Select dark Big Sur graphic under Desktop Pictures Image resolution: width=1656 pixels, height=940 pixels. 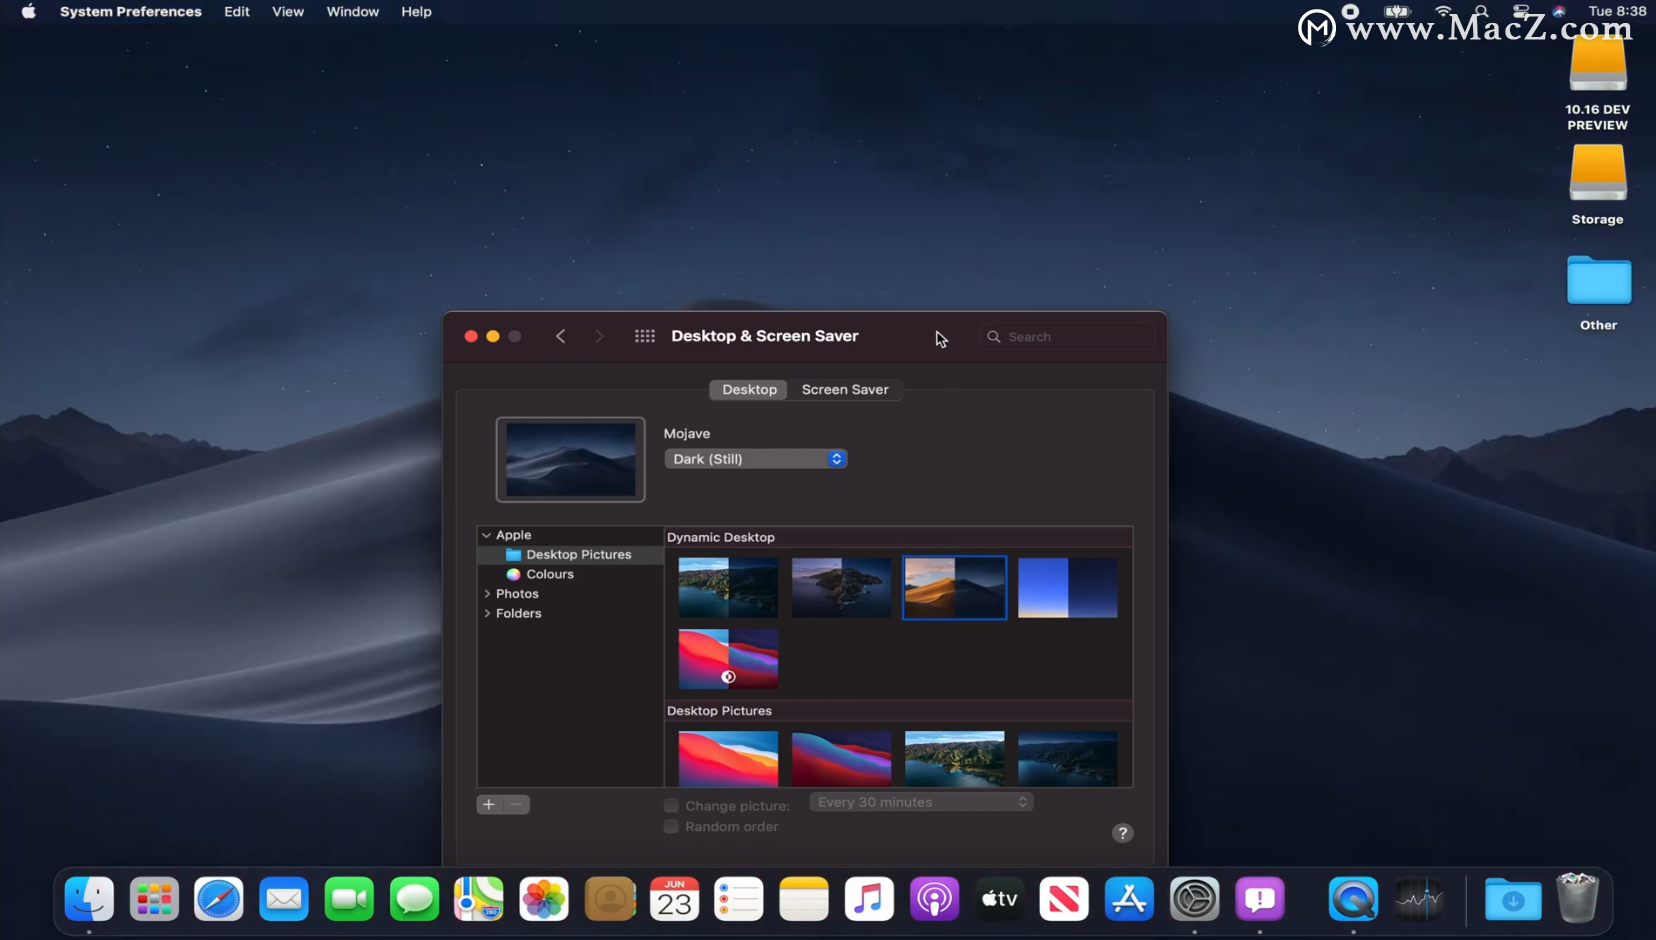pos(841,759)
